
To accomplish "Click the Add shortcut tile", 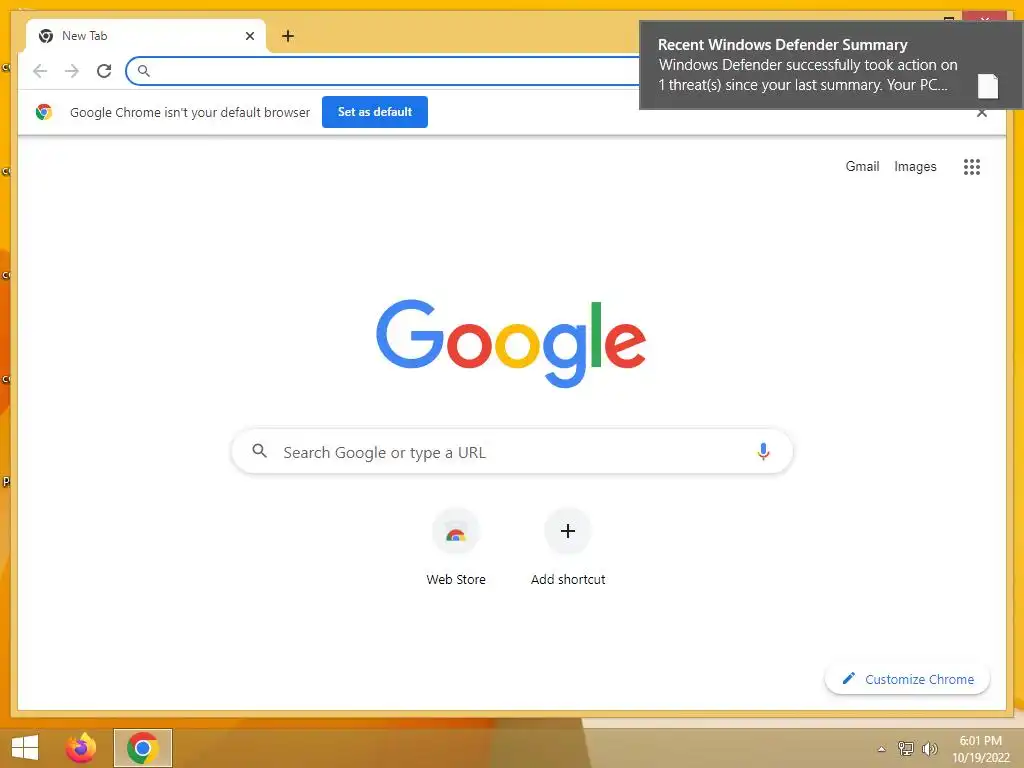I will tap(568, 547).
